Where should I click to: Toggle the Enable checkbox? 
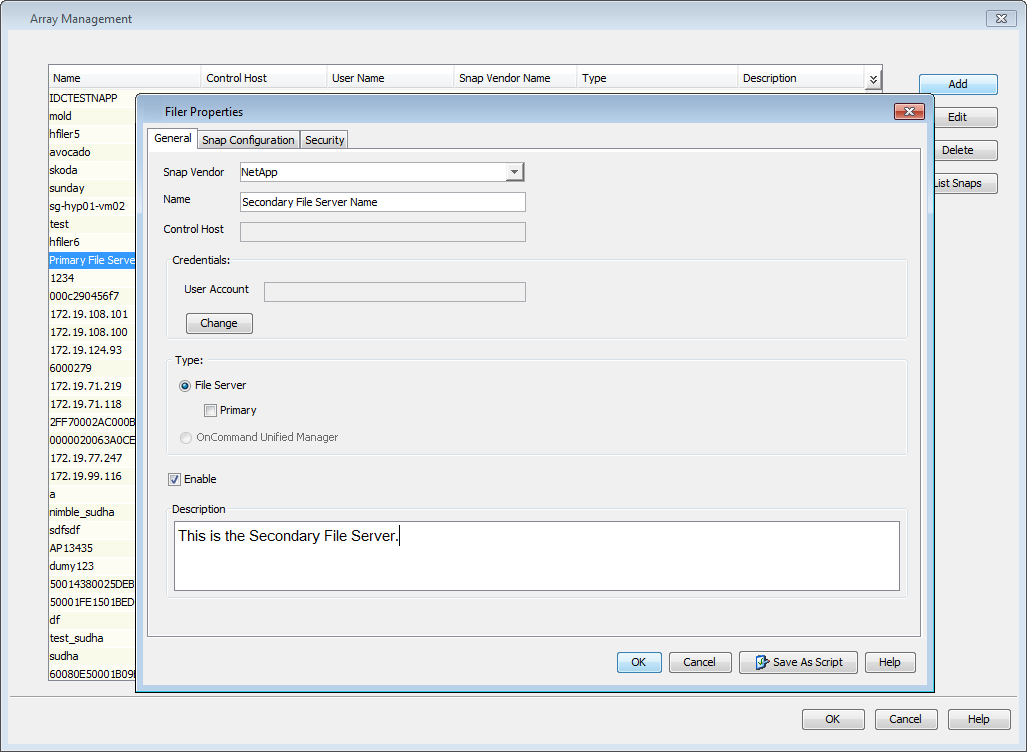click(x=175, y=479)
